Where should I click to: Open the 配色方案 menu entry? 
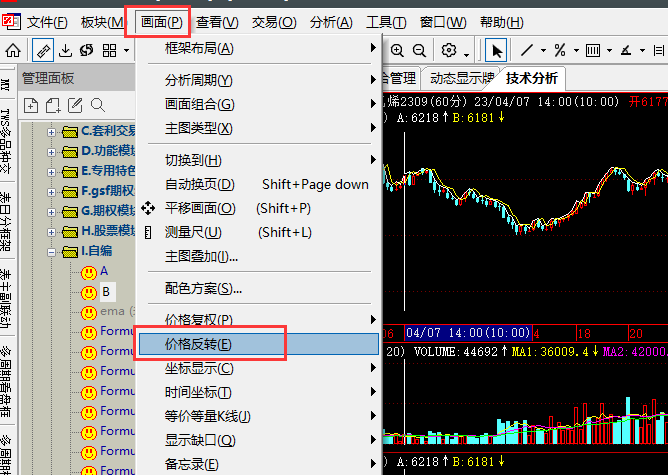(203, 289)
